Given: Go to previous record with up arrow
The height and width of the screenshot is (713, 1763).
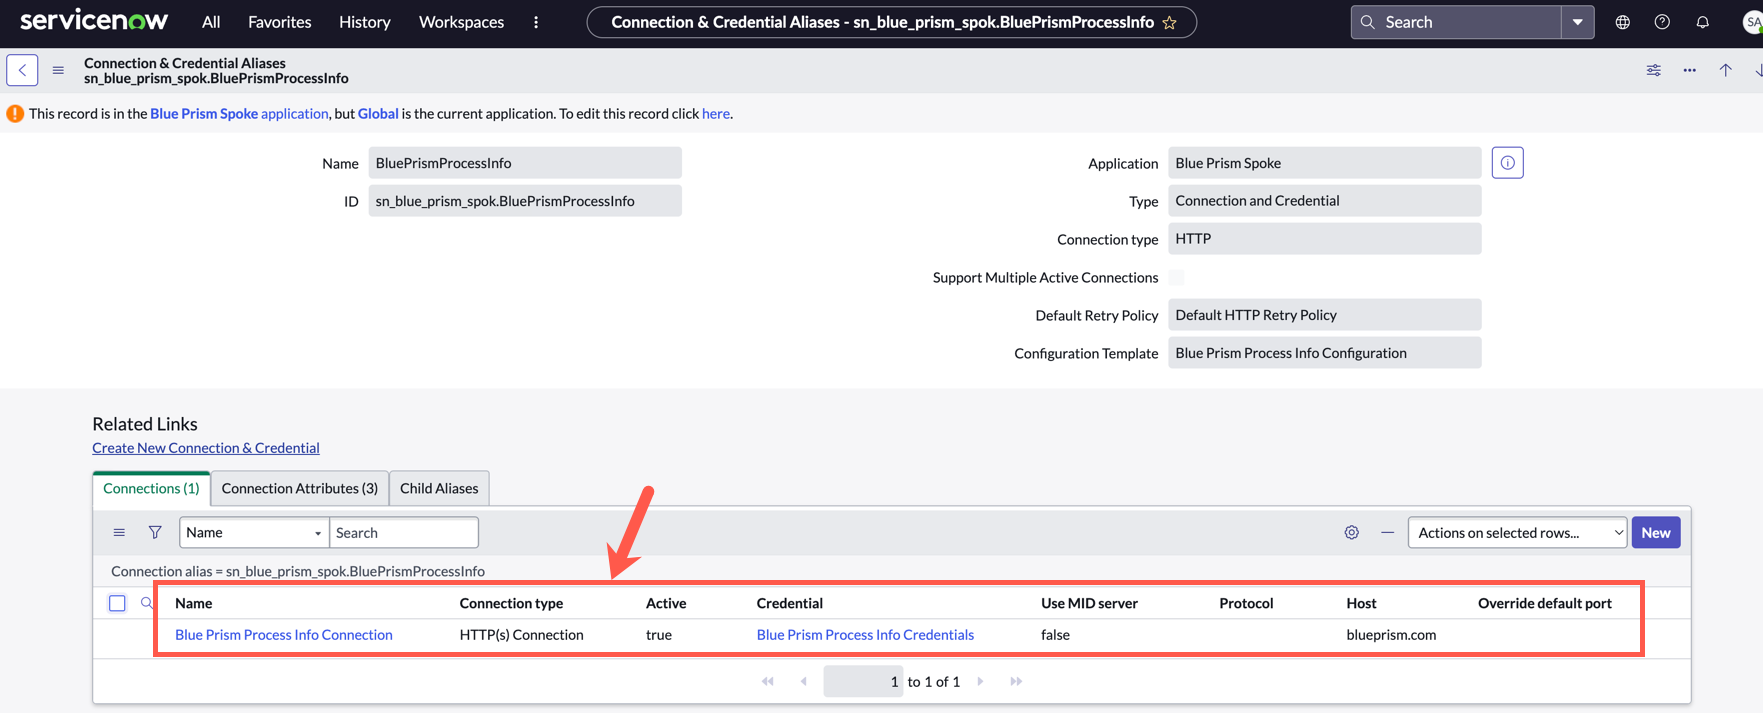Looking at the screenshot, I should tap(1725, 70).
